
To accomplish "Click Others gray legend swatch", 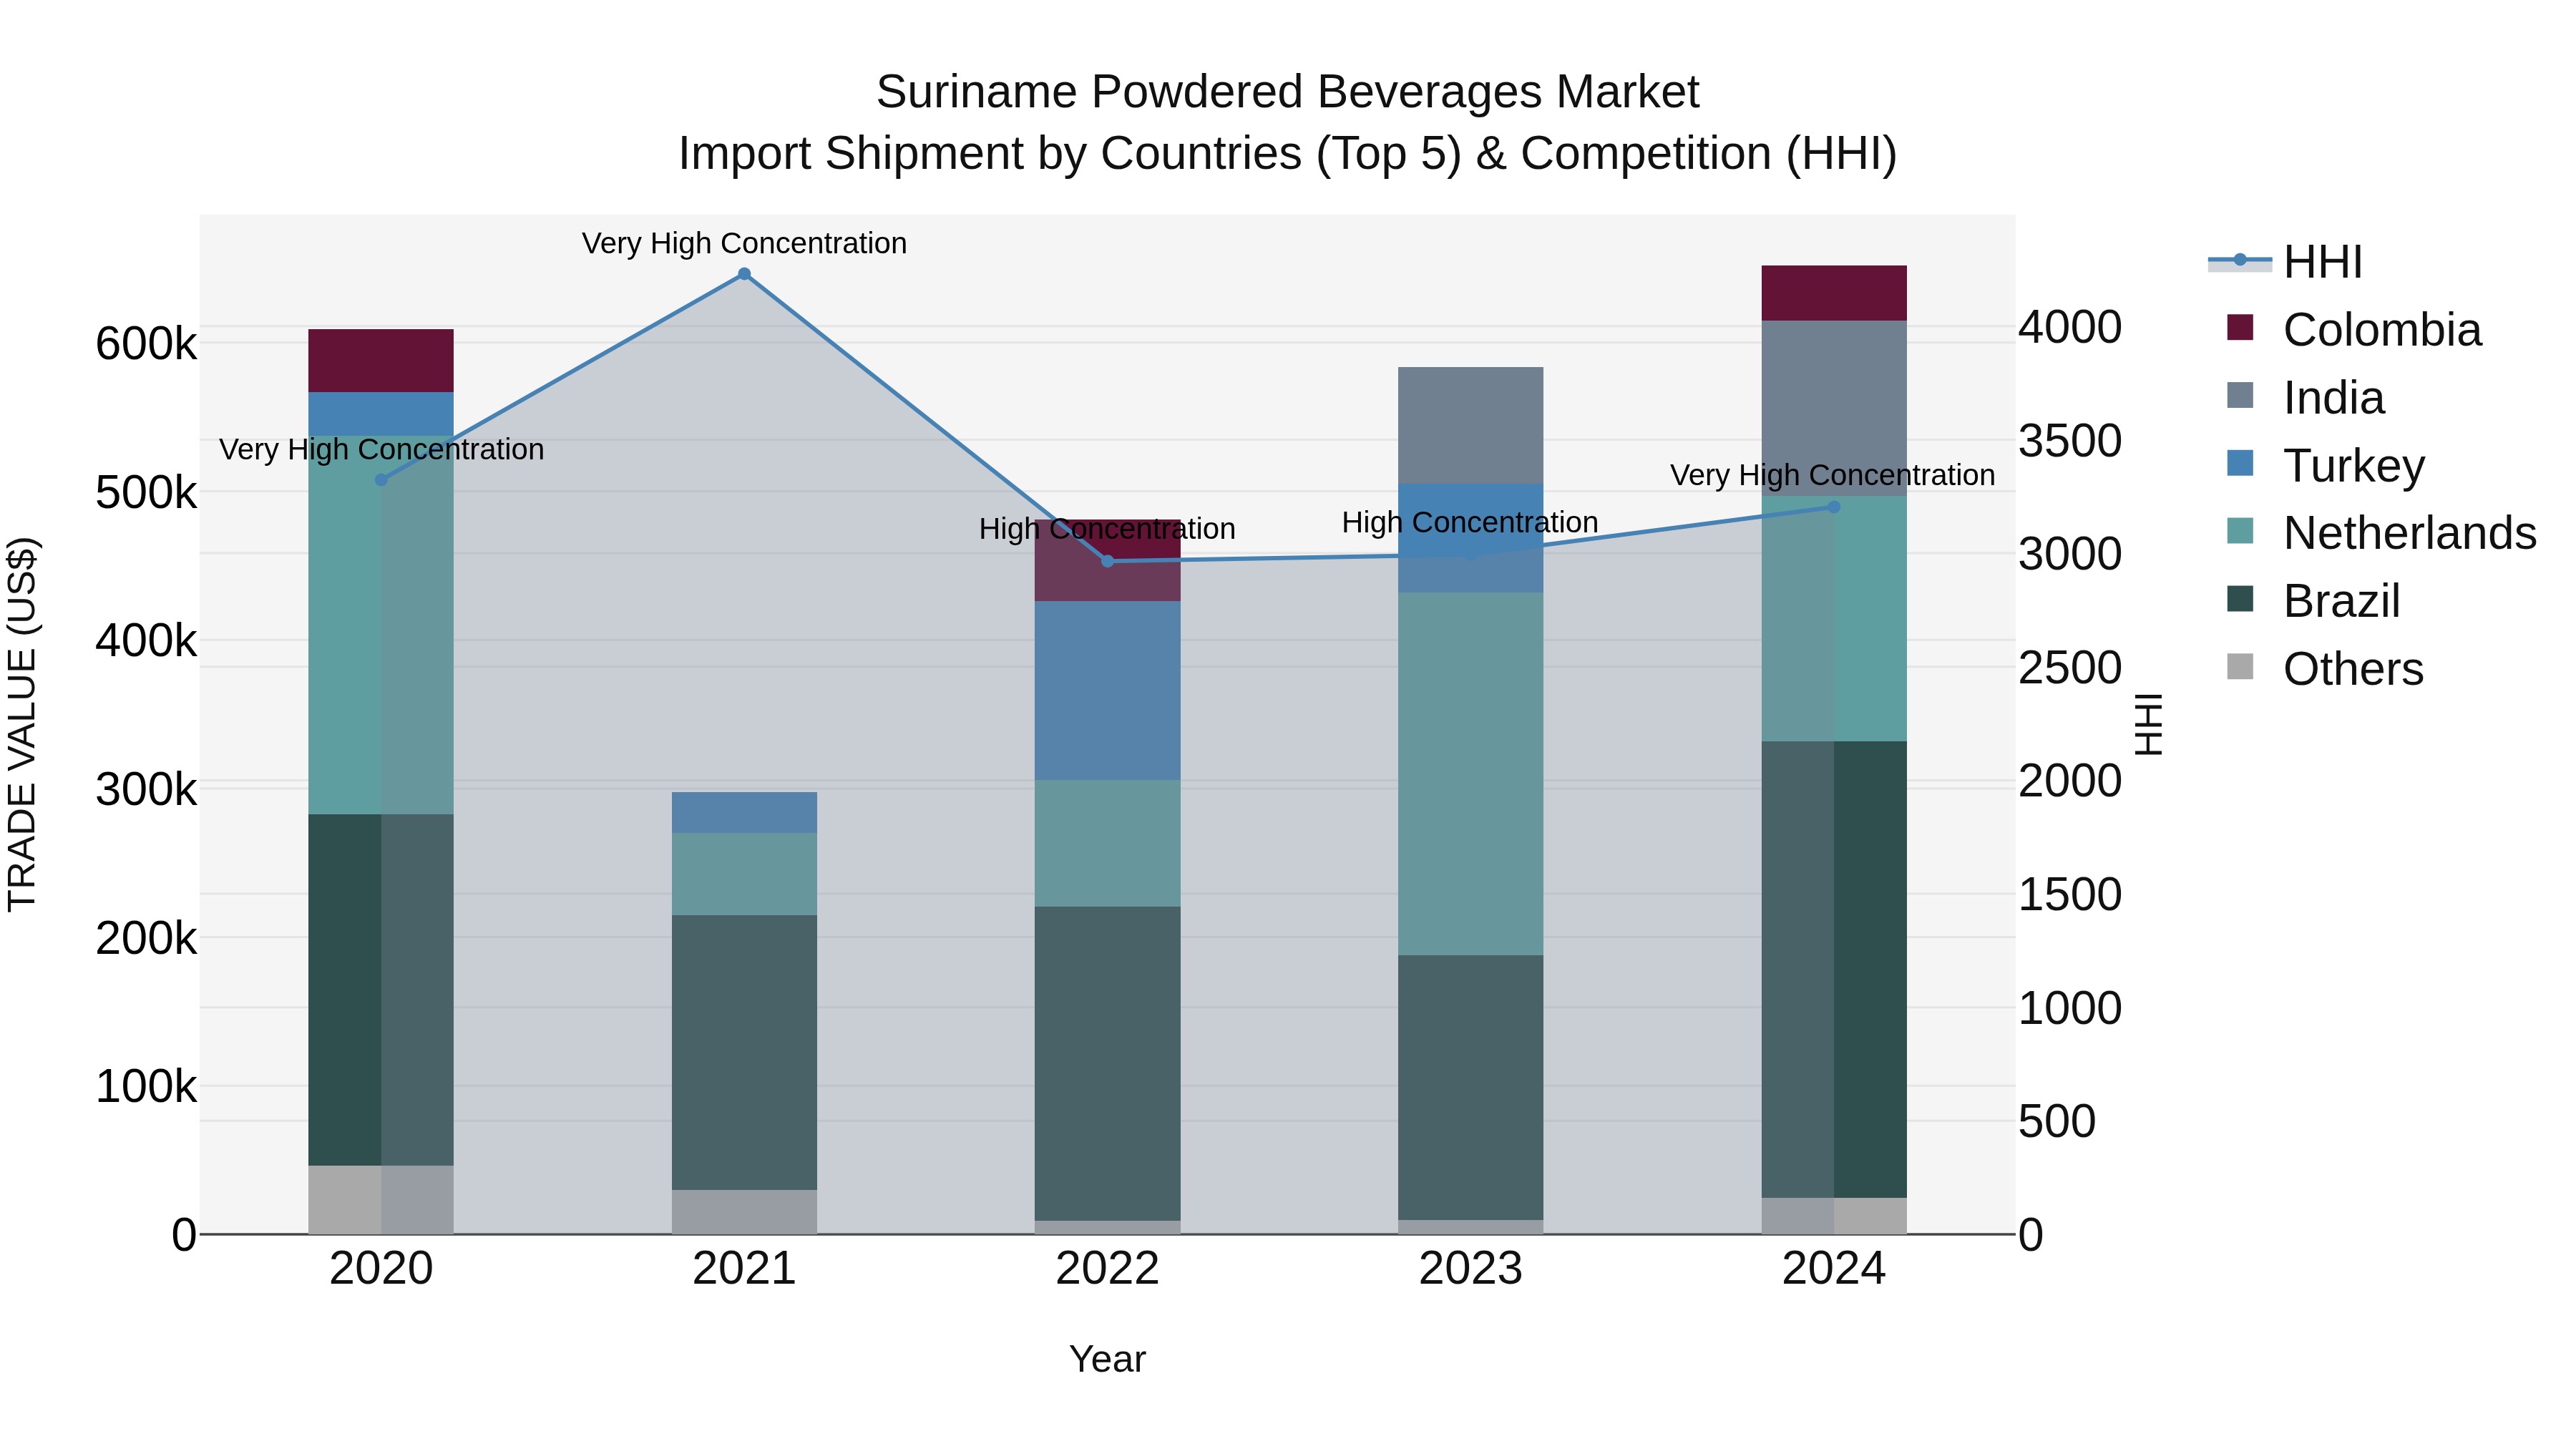I will 2241,667.
